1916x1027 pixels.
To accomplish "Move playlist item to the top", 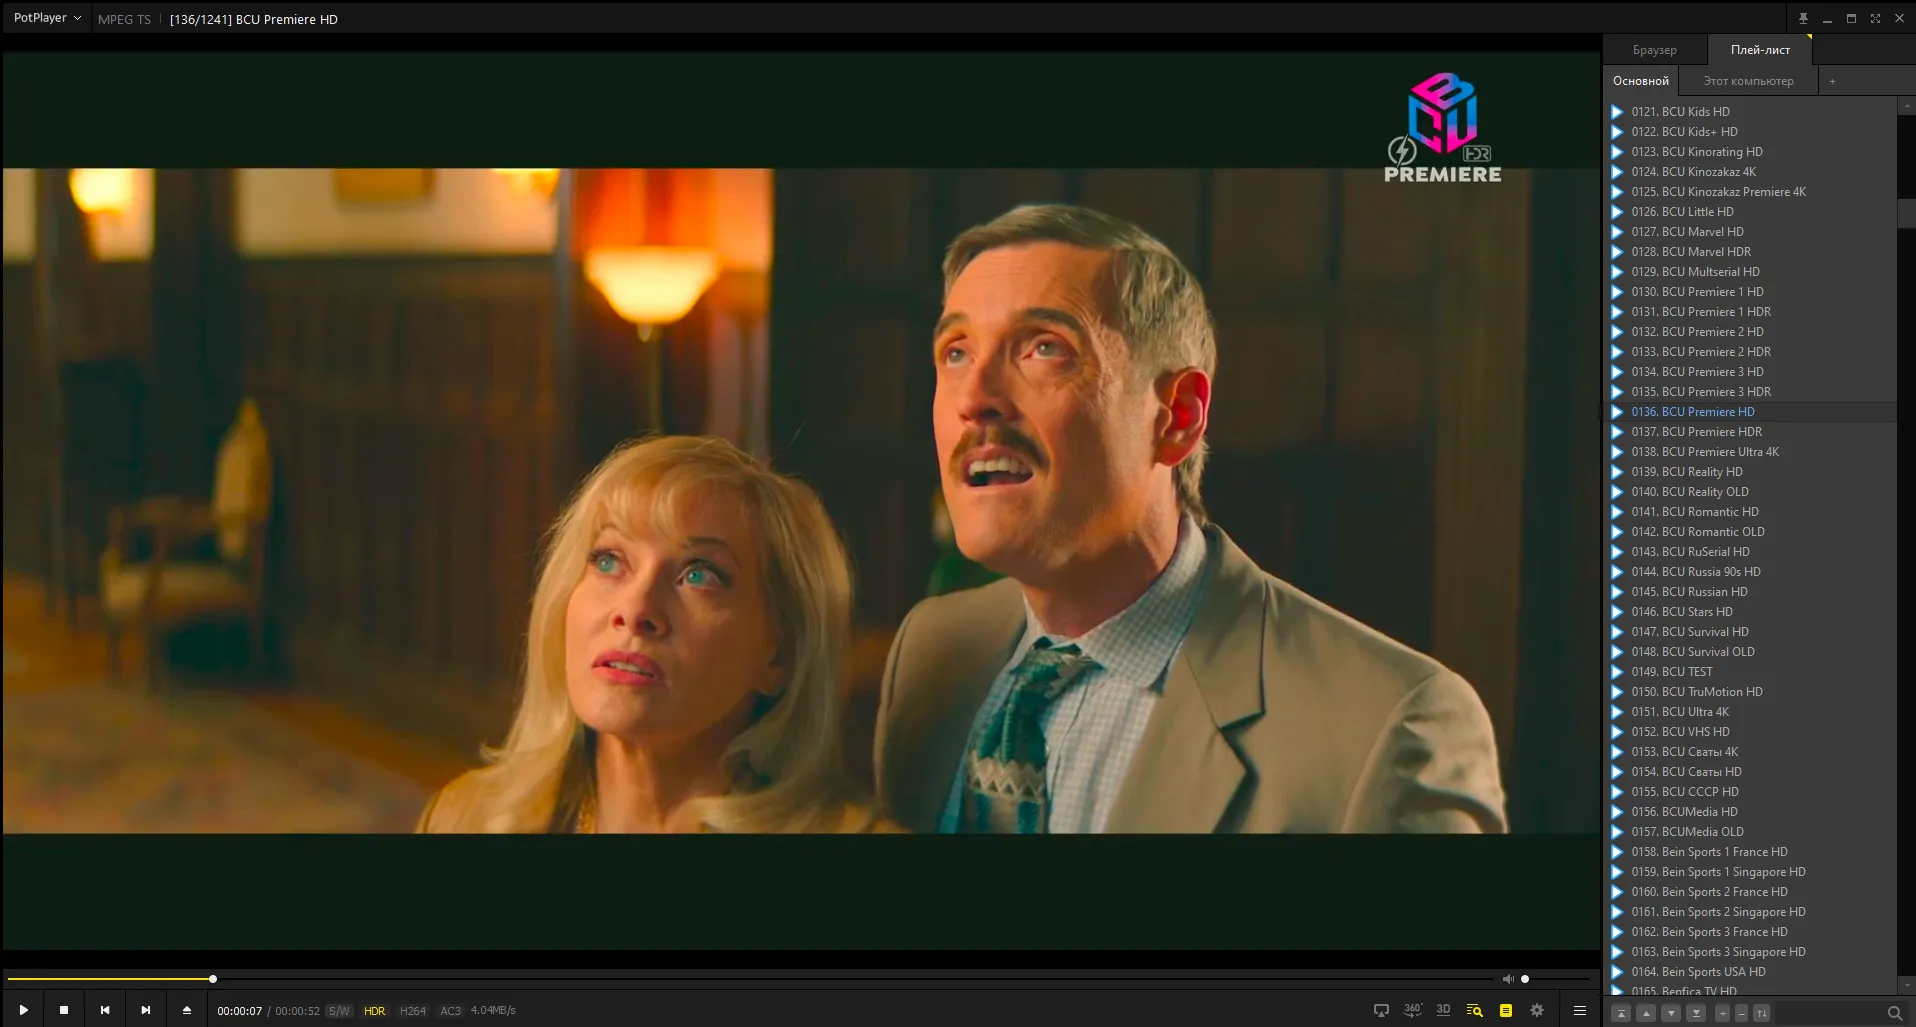I will [1622, 1013].
